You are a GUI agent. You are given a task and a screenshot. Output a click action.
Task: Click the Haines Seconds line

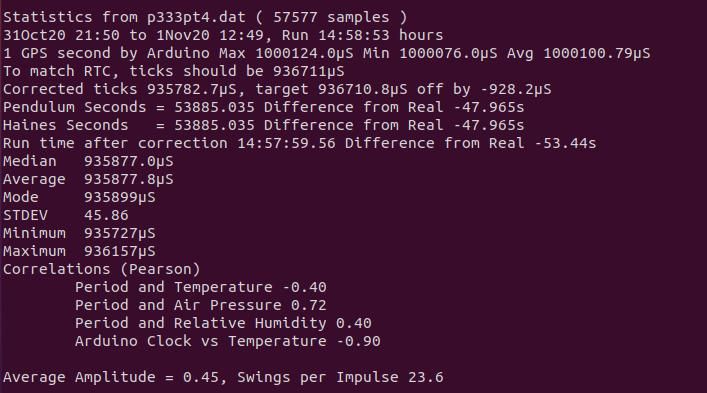[264, 125]
